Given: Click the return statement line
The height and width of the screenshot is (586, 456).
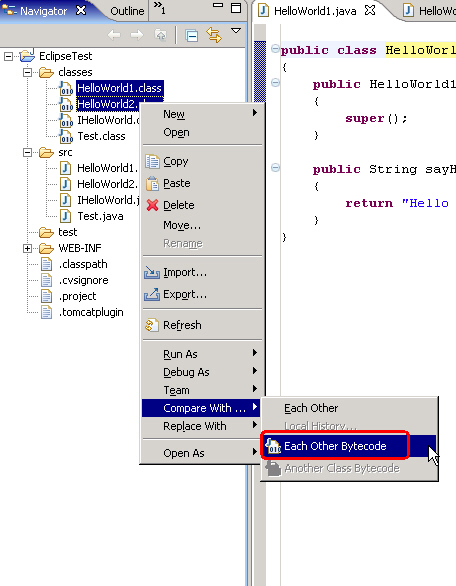Looking at the screenshot, I should (397, 203).
